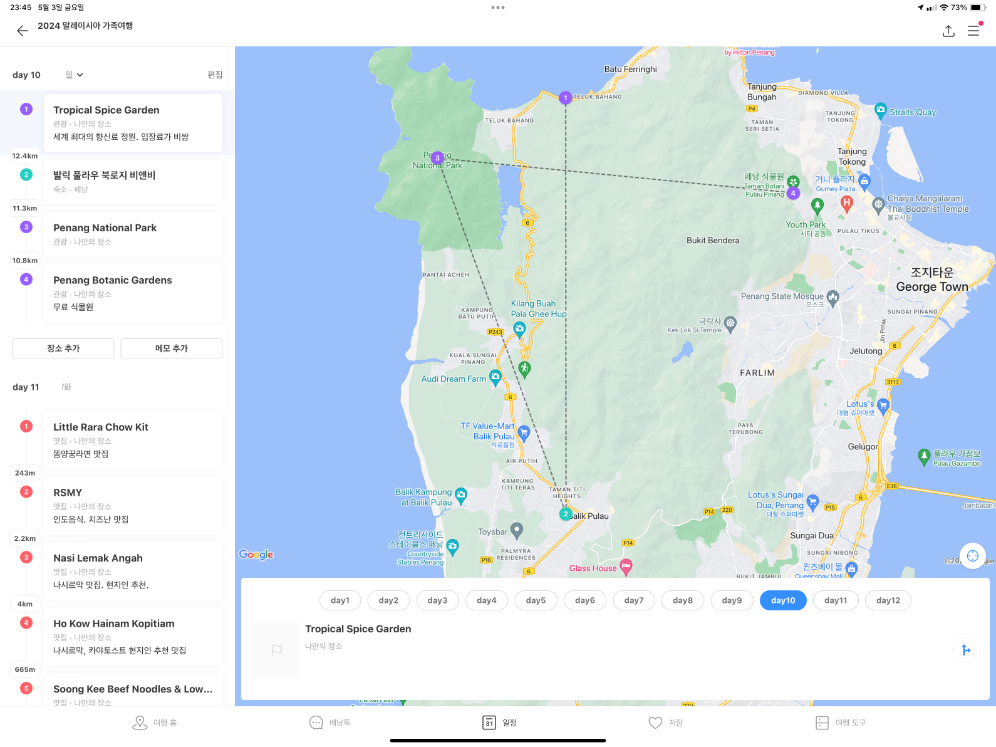Open the chat bubble bottom tab
Viewport: 996px width, 747px height.
(329, 723)
